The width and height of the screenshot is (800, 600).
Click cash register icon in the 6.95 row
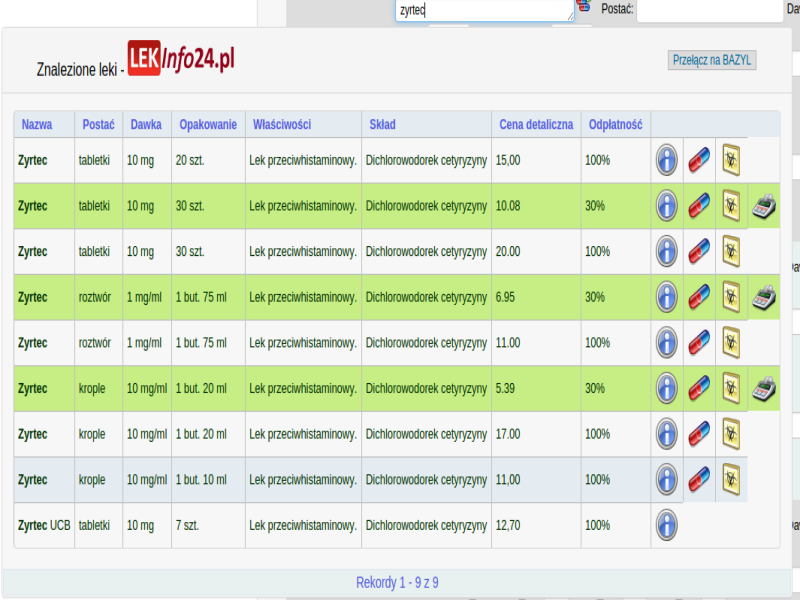[x=764, y=297]
